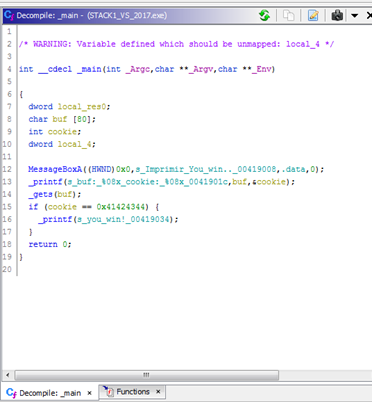Close the Decompile: _main tab

point(89,393)
